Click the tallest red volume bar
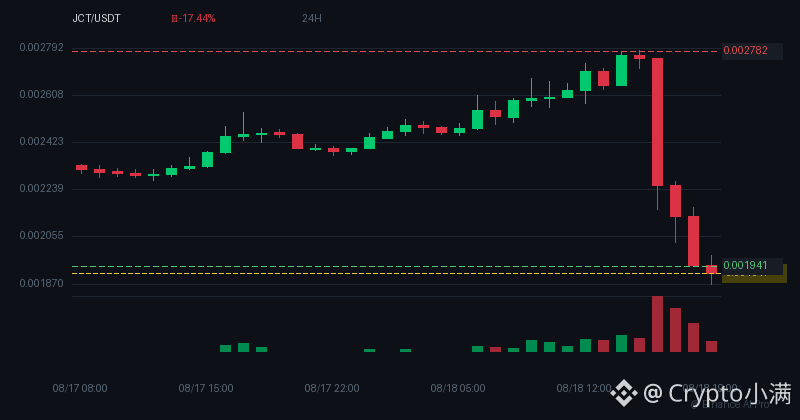This screenshot has width=800, height=420. coord(658,324)
